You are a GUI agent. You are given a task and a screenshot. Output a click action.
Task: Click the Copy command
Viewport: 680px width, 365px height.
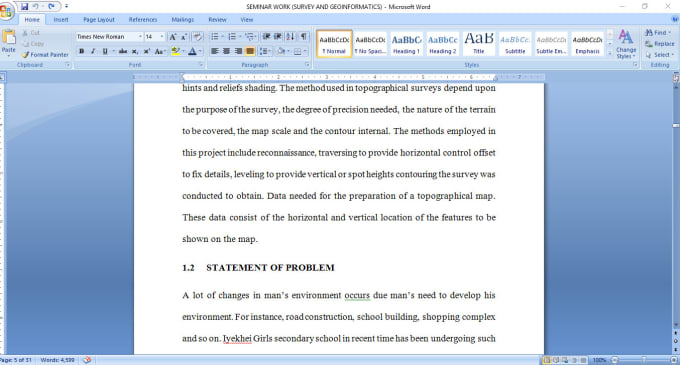tap(33, 44)
